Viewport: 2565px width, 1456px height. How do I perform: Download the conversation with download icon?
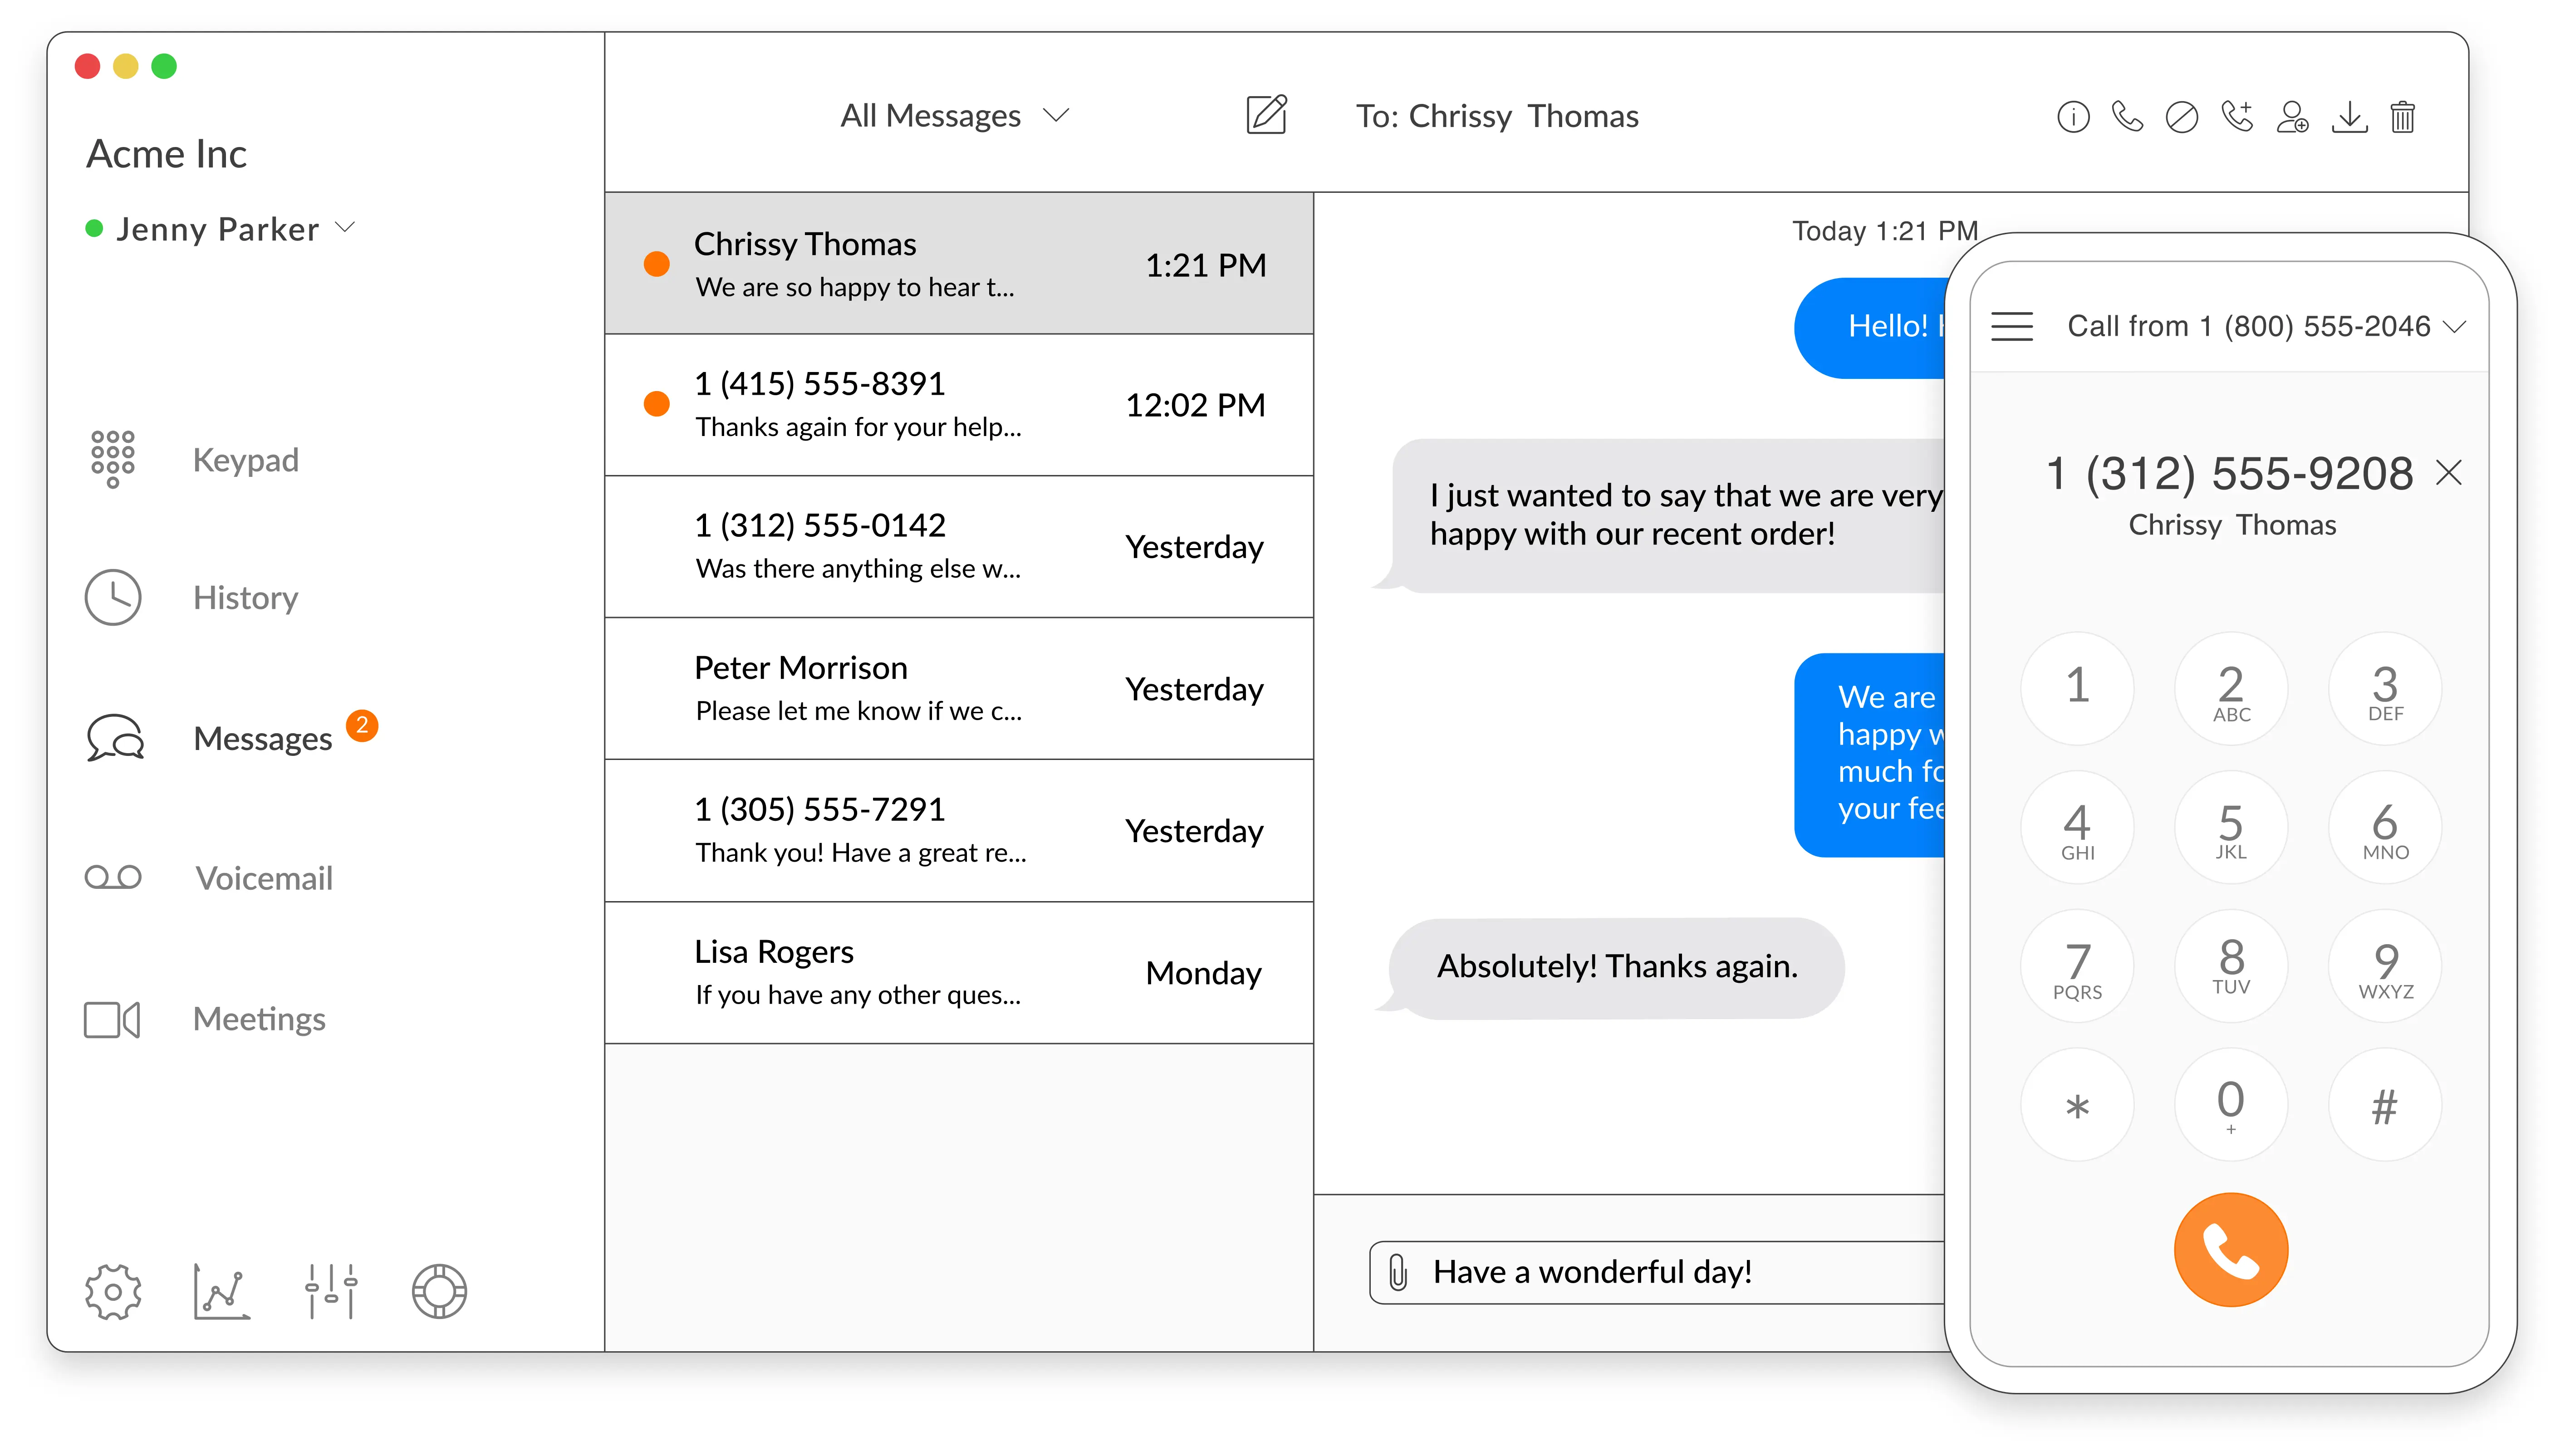[x=2349, y=117]
